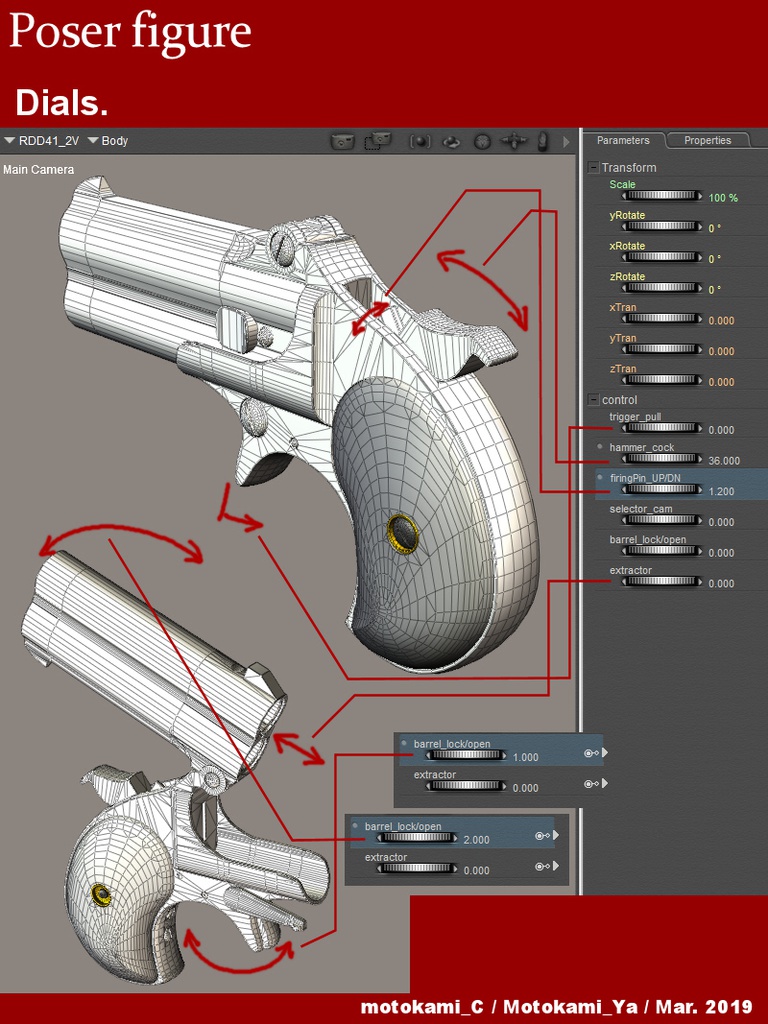
Task: Select the trigger_pull parameter label
Action: point(635,417)
